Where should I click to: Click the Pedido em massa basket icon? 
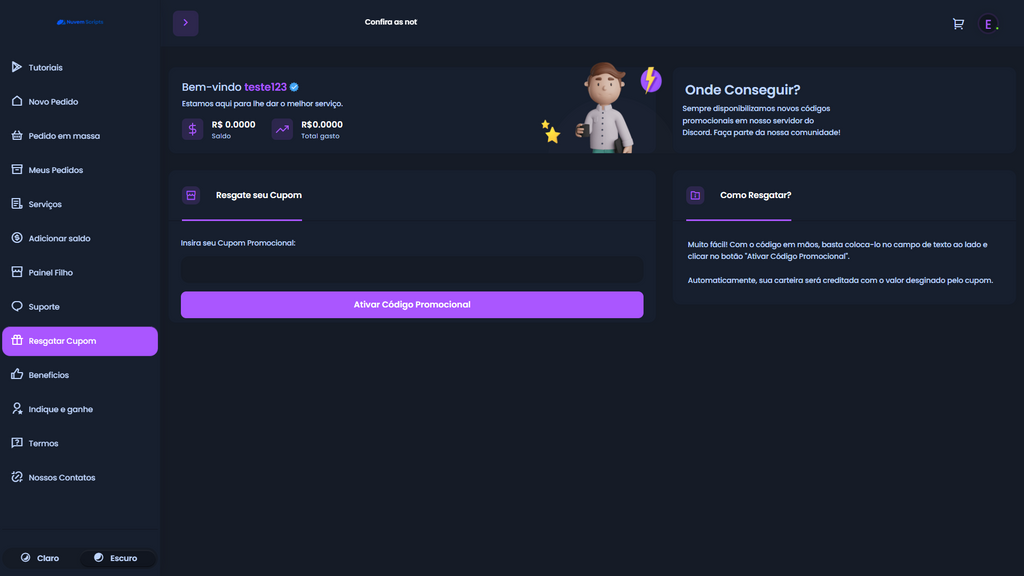click(x=17, y=136)
